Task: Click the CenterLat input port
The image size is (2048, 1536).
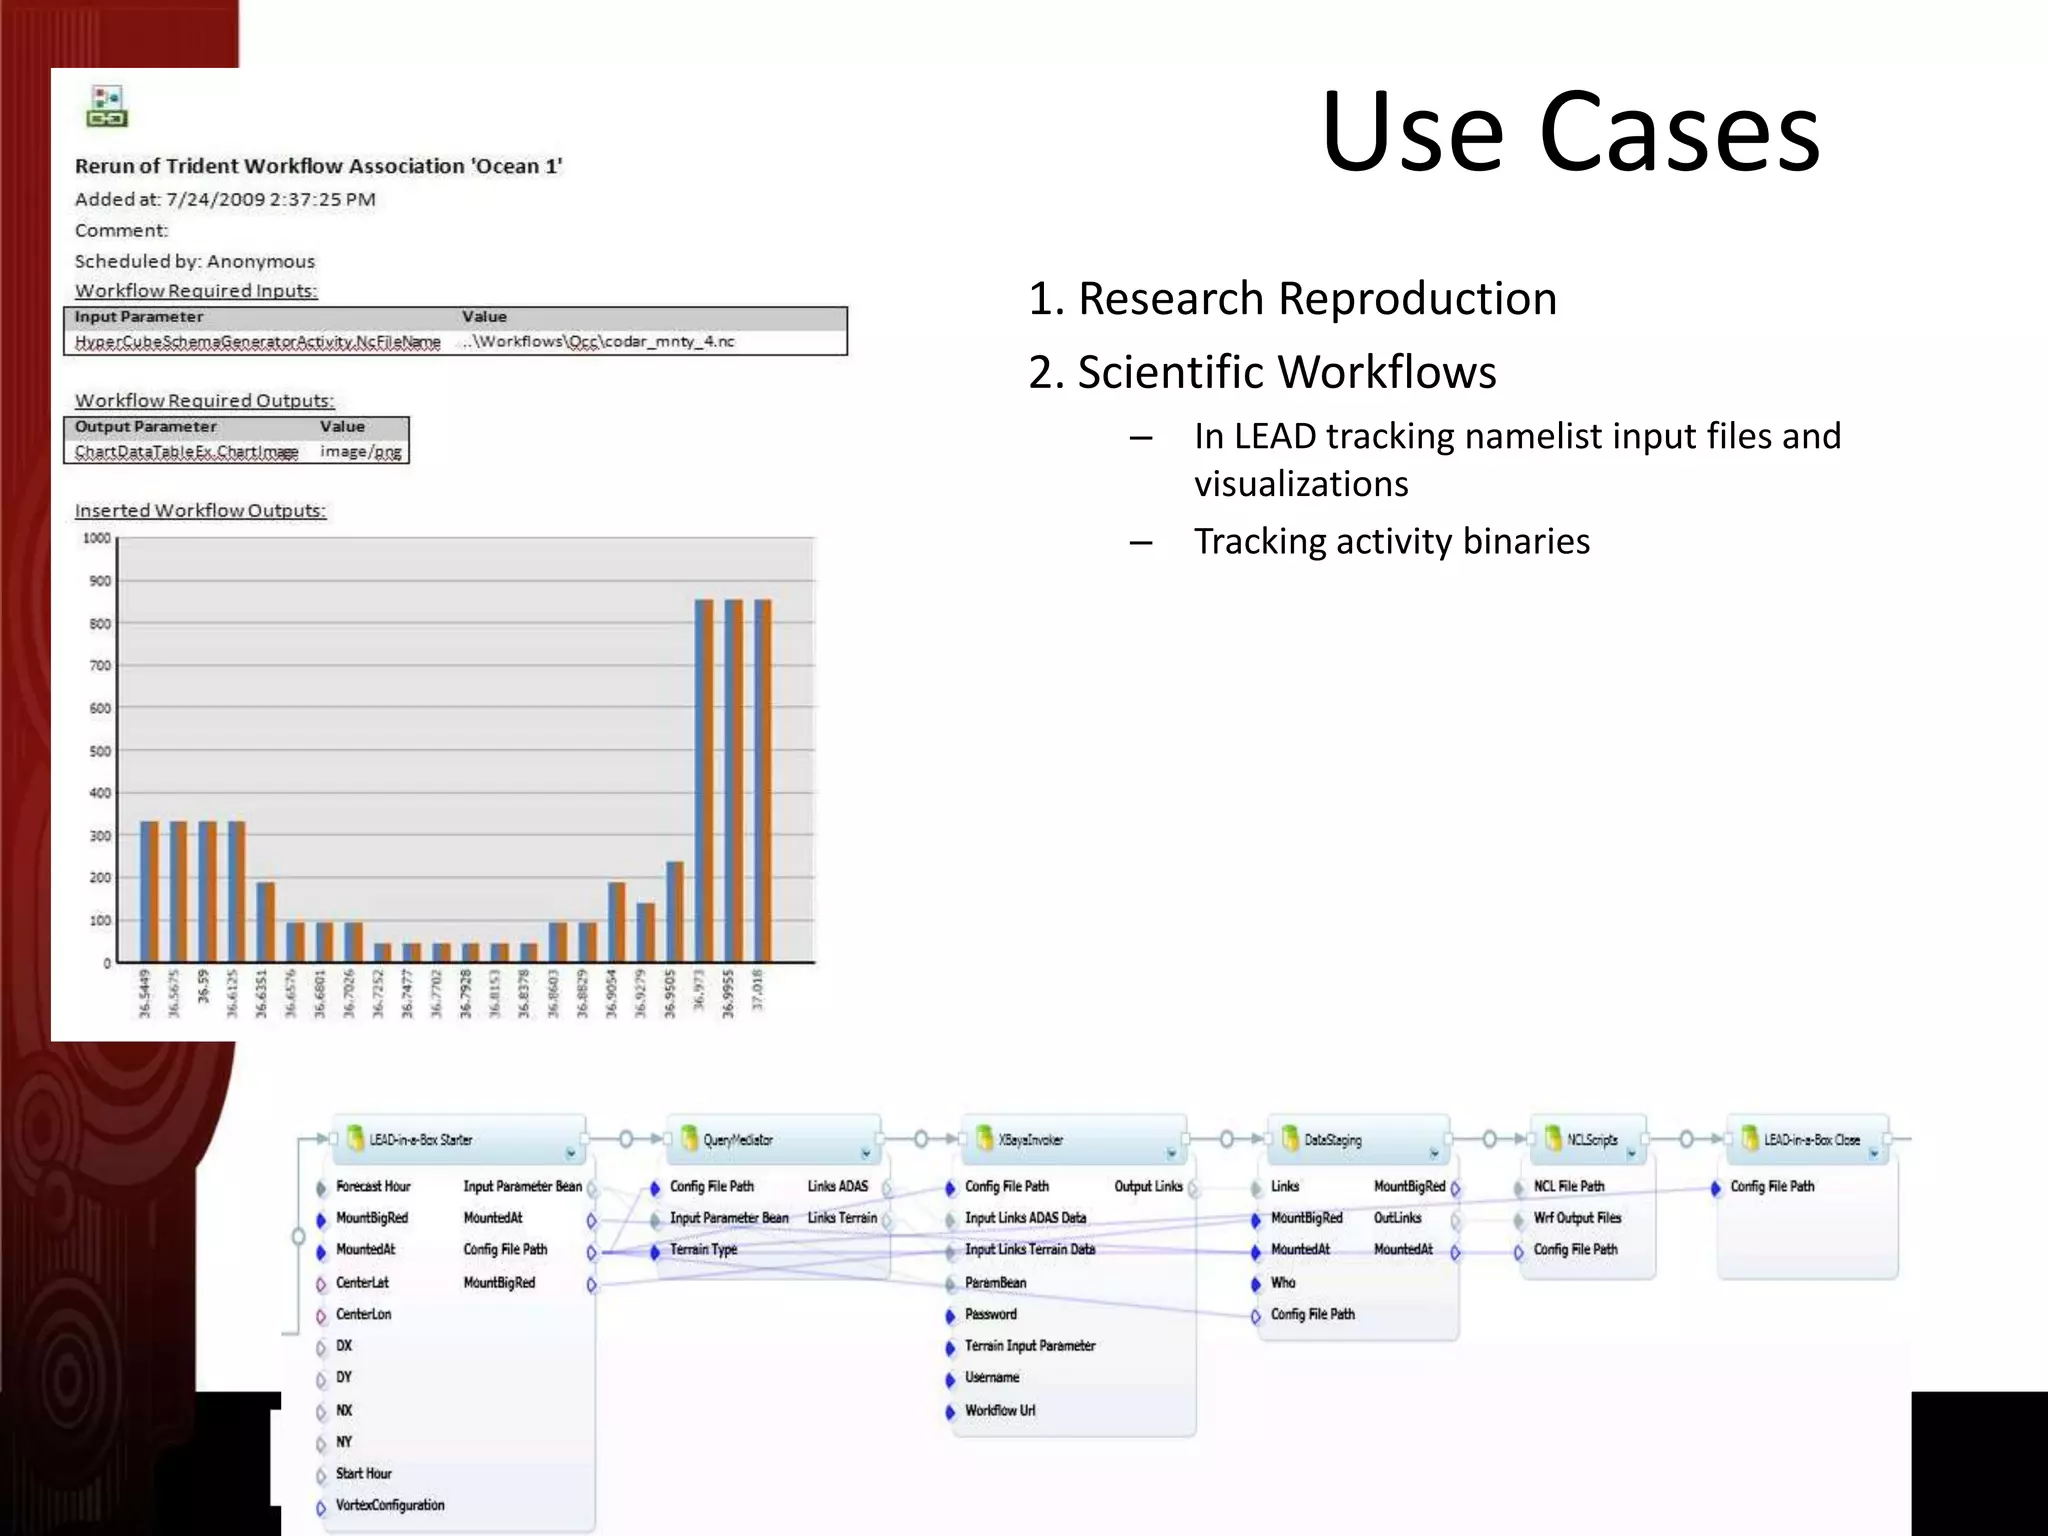Action: 321,1284
